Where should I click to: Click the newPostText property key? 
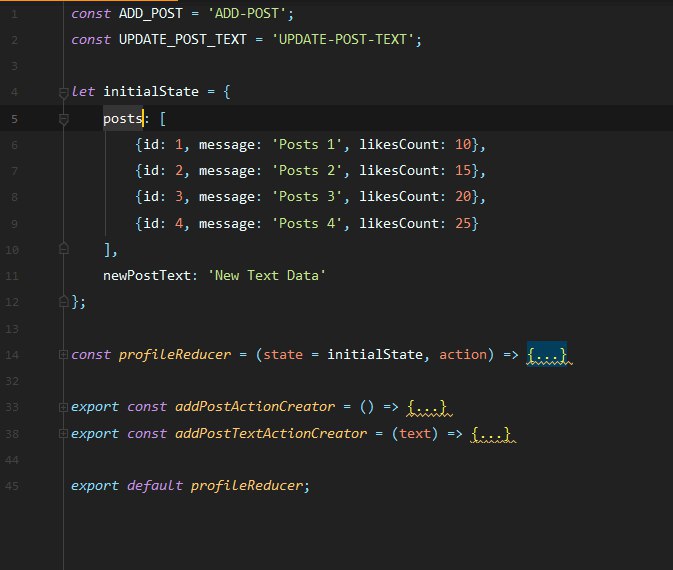click(147, 275)
